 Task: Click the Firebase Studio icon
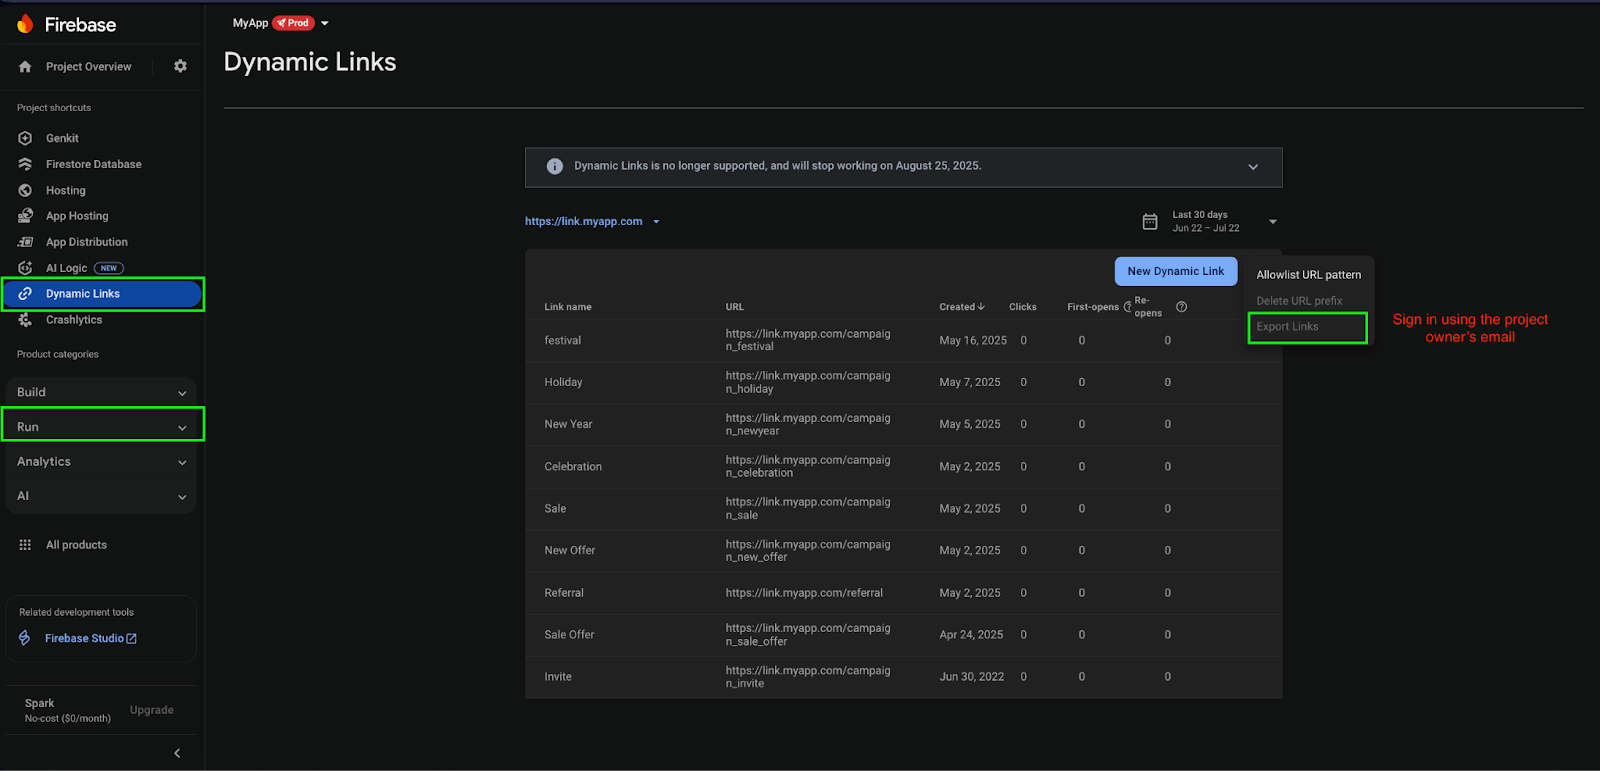pyautogui.click(x=25, y=638)
